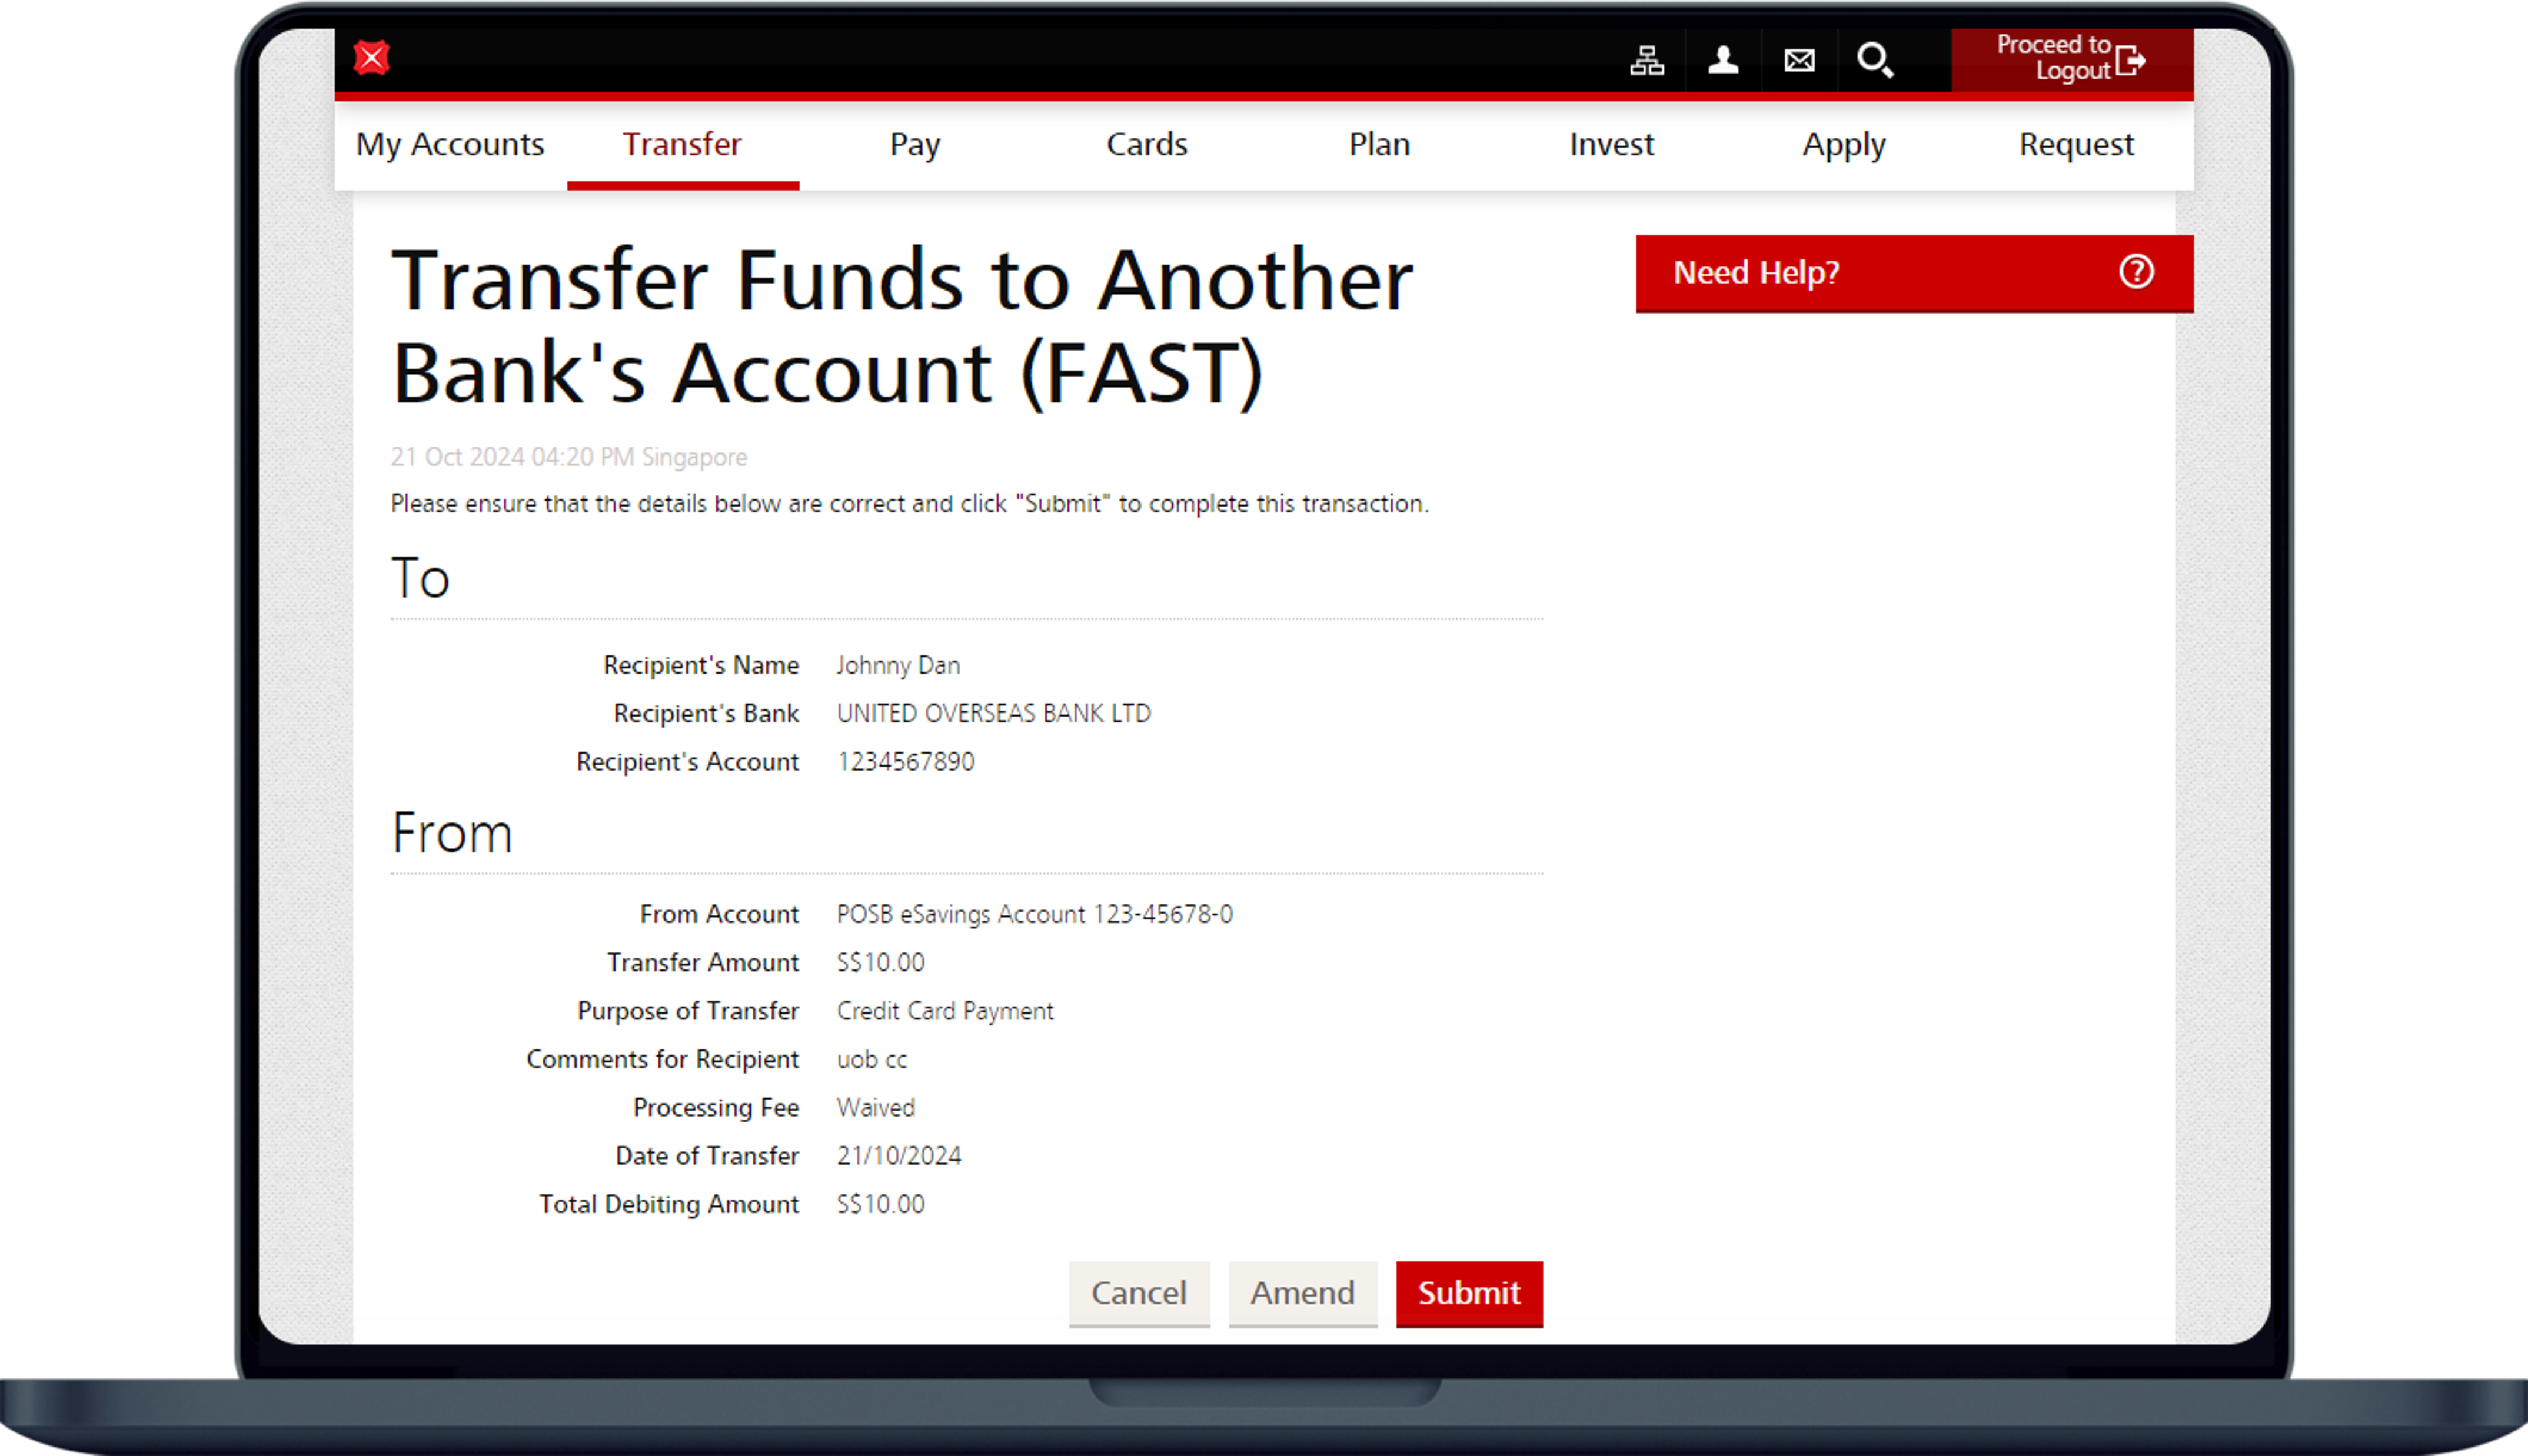Open the user profile icon
This screenshot has height=1456, width=2528.
[x=1723, y=61]
